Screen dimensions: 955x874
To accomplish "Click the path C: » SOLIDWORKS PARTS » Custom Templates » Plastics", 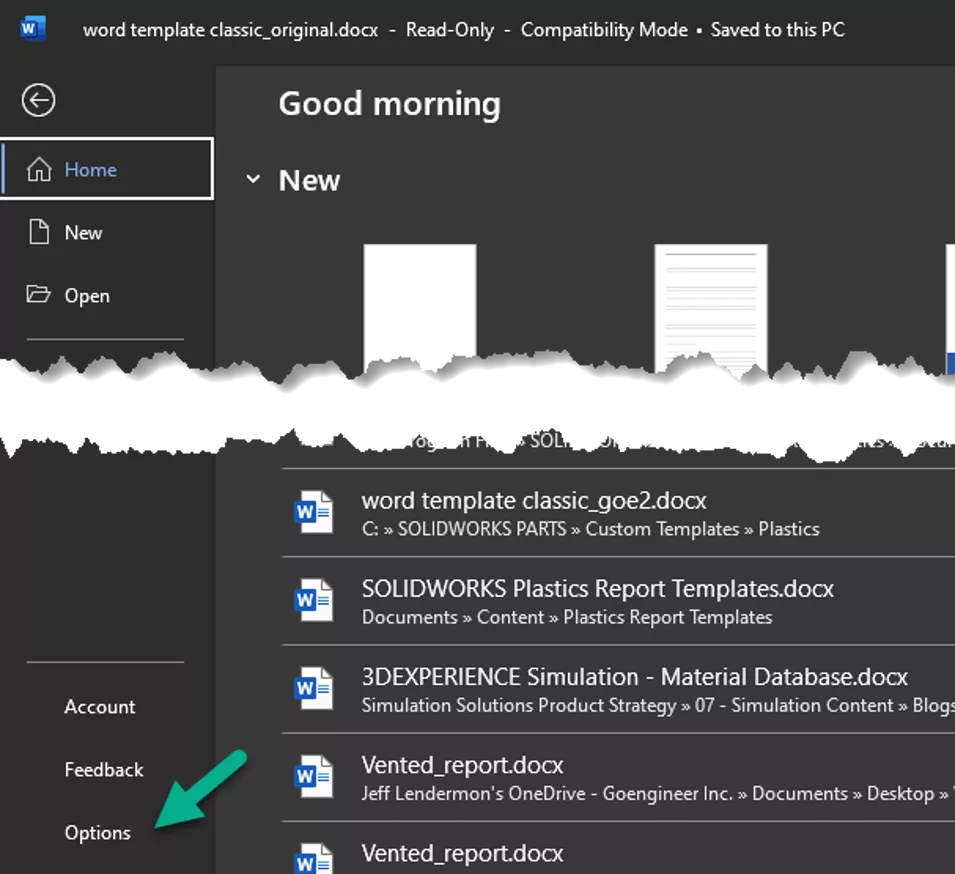I will pyautogui.click(x=590, y=529).
